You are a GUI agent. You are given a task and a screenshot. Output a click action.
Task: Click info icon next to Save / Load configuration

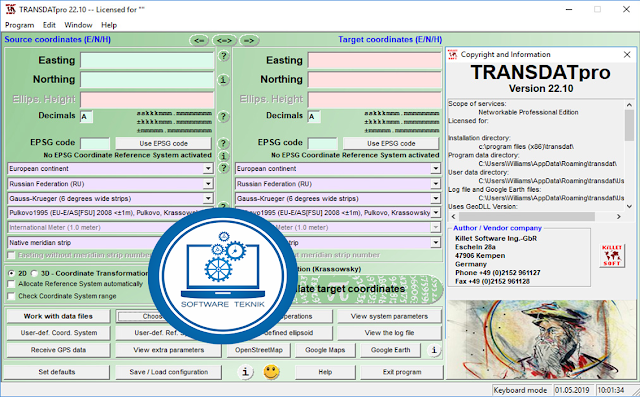click(245, 372)
